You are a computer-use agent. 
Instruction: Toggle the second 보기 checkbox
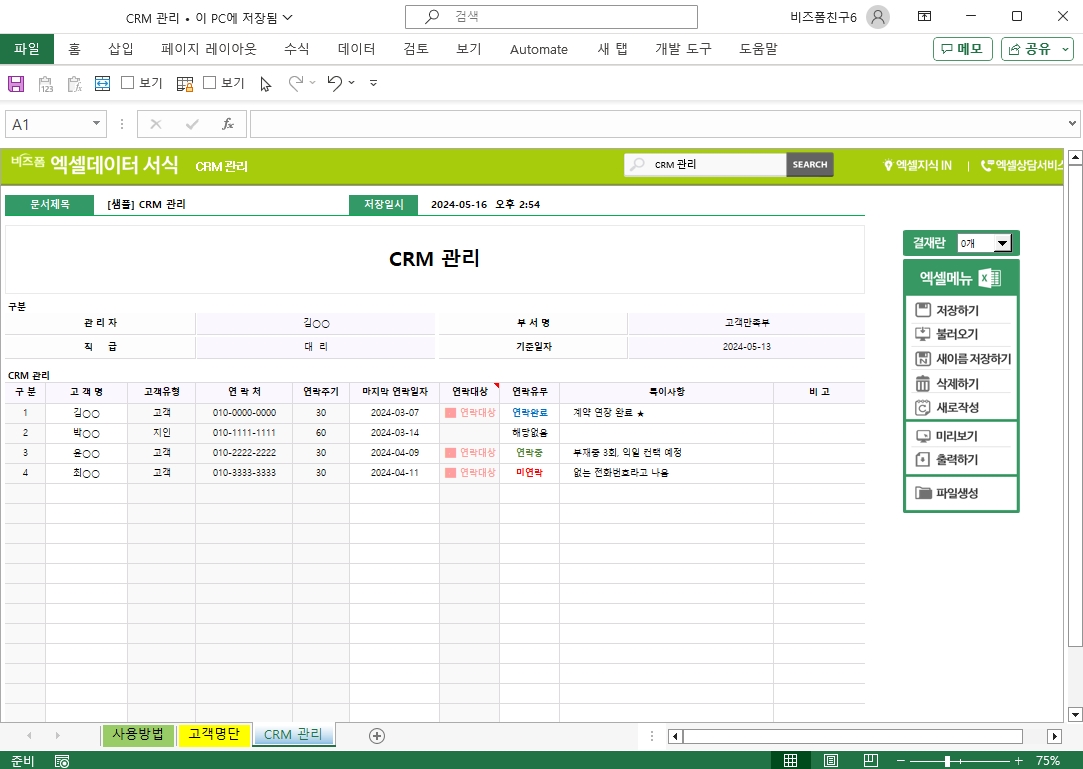pyautogui.click(x=210, y=84)
